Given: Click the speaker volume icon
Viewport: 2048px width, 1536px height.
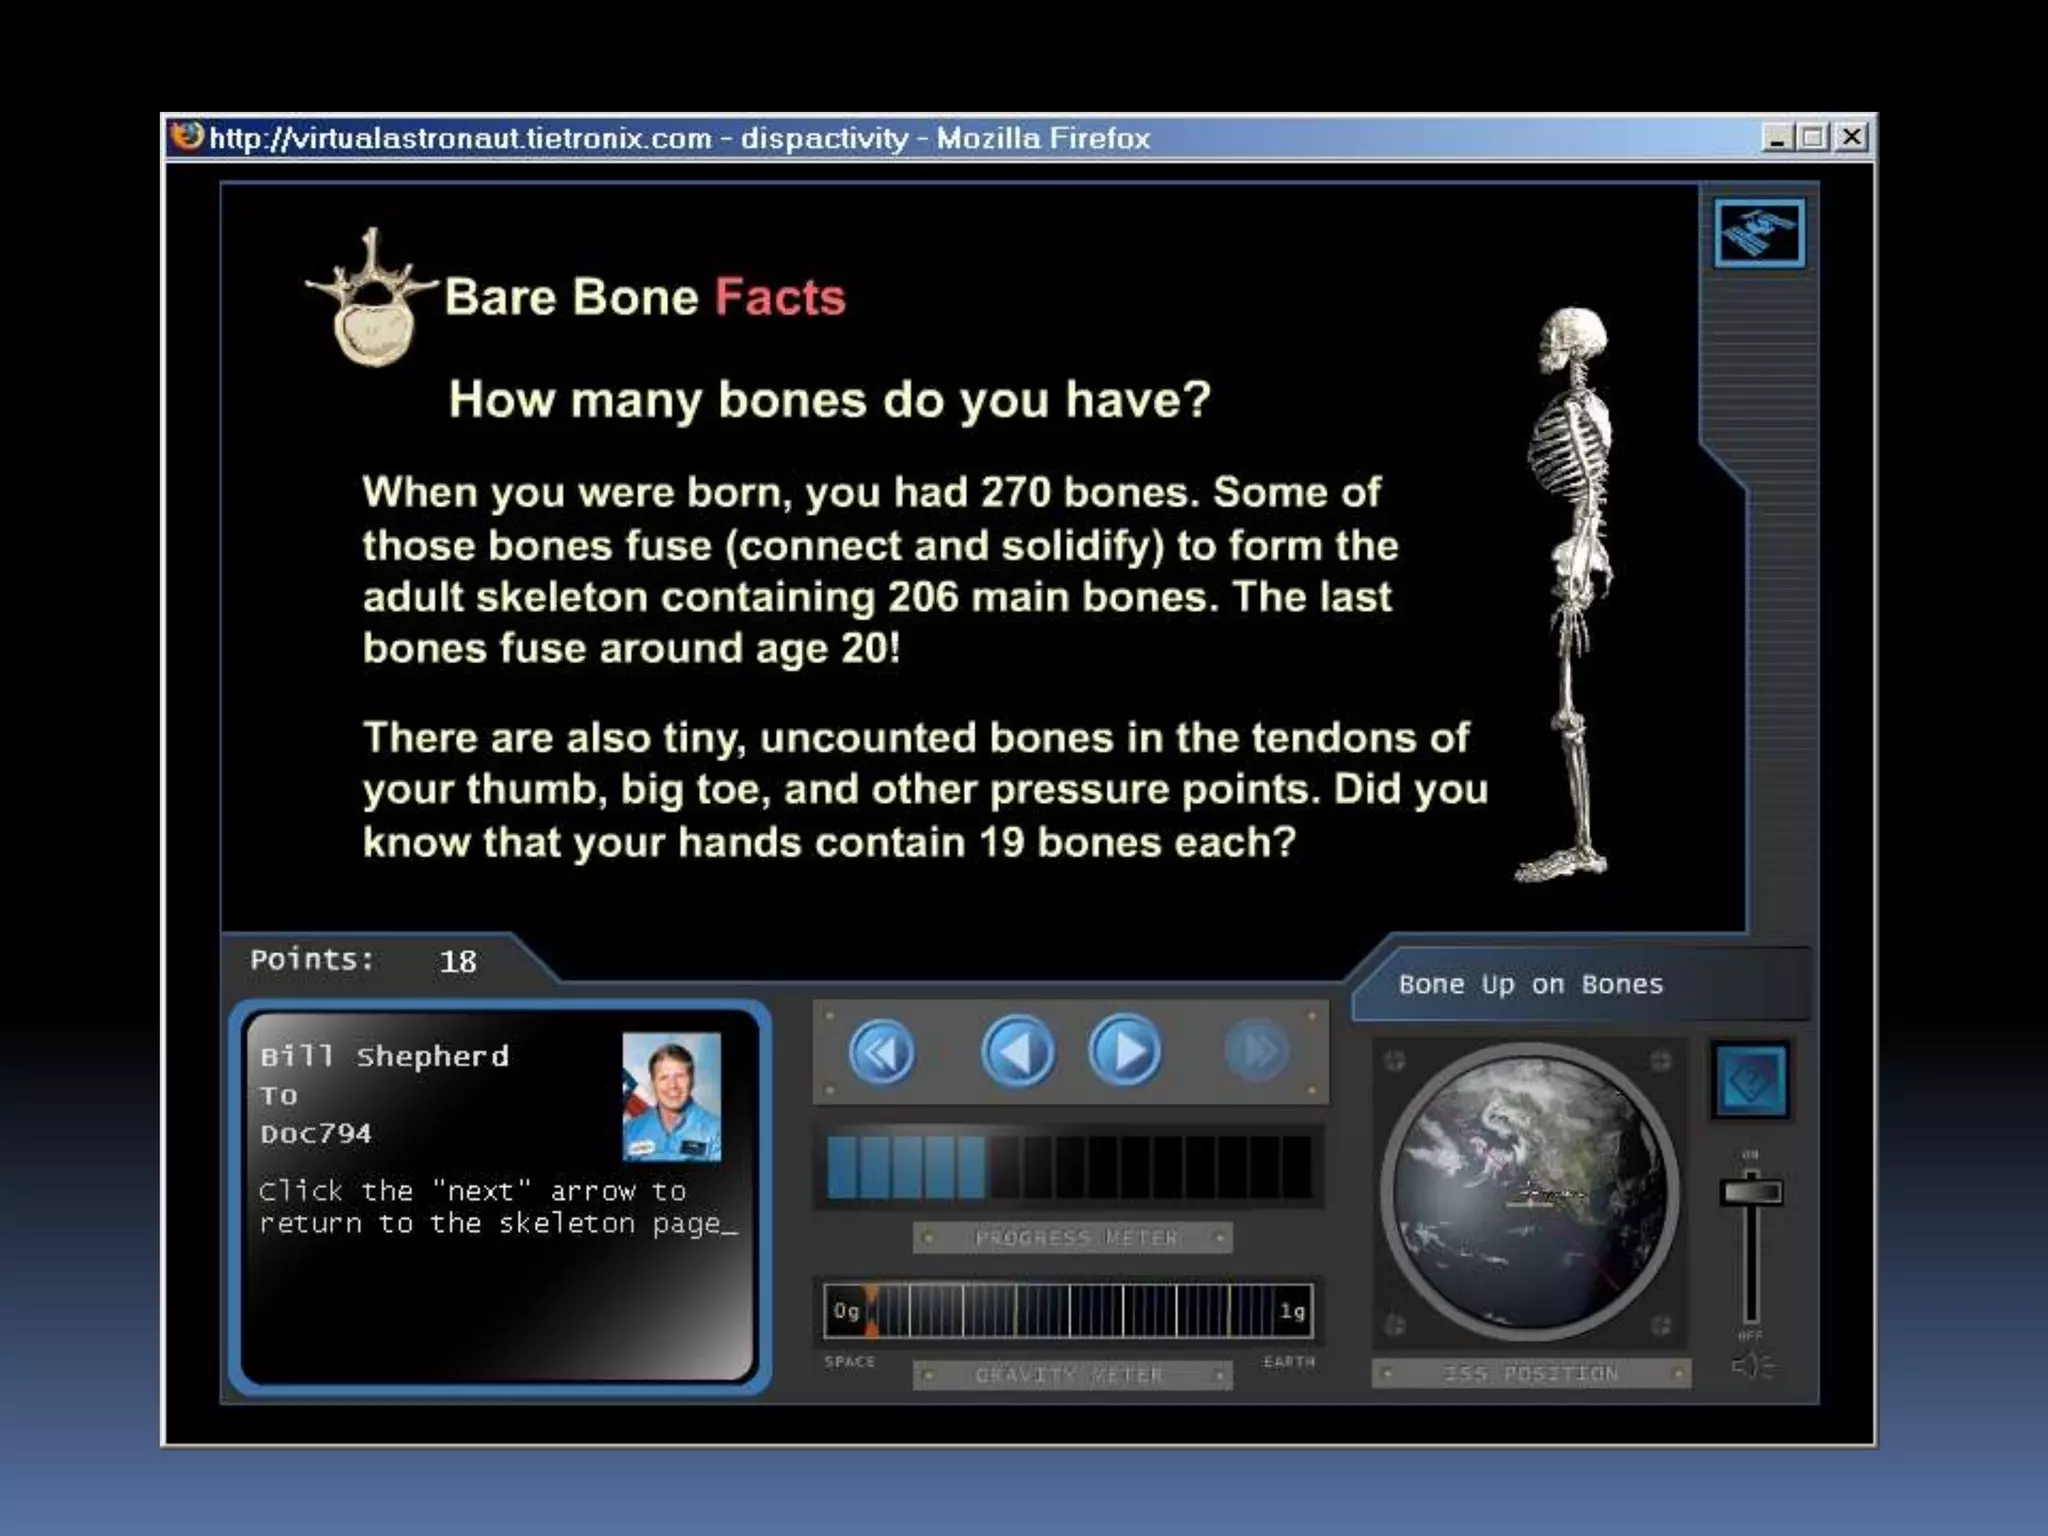Looking at the screenshot, I should 1752,1365.
